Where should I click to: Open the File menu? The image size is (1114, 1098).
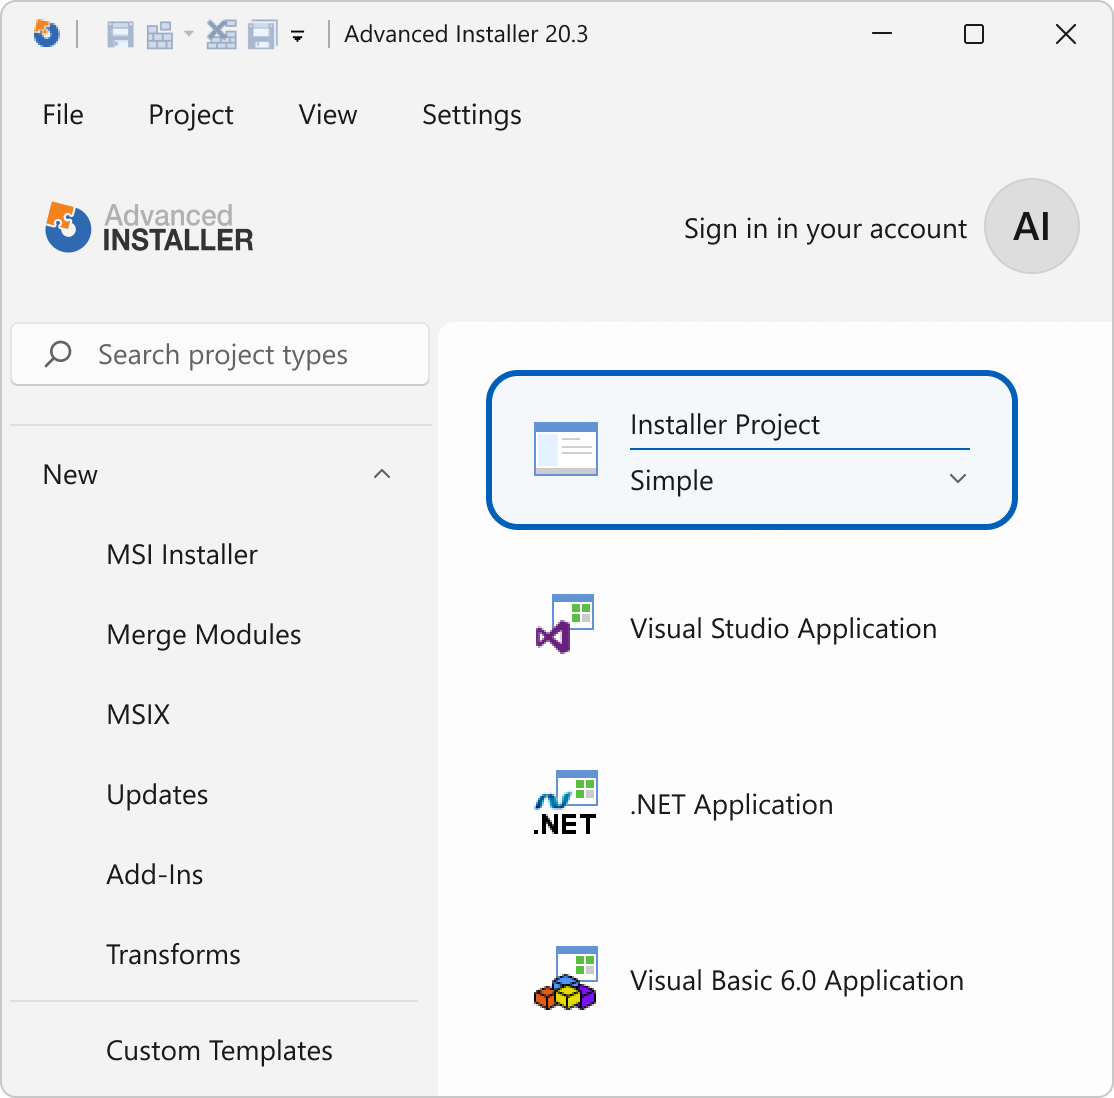pyautogui.click(x=63, y=114)
